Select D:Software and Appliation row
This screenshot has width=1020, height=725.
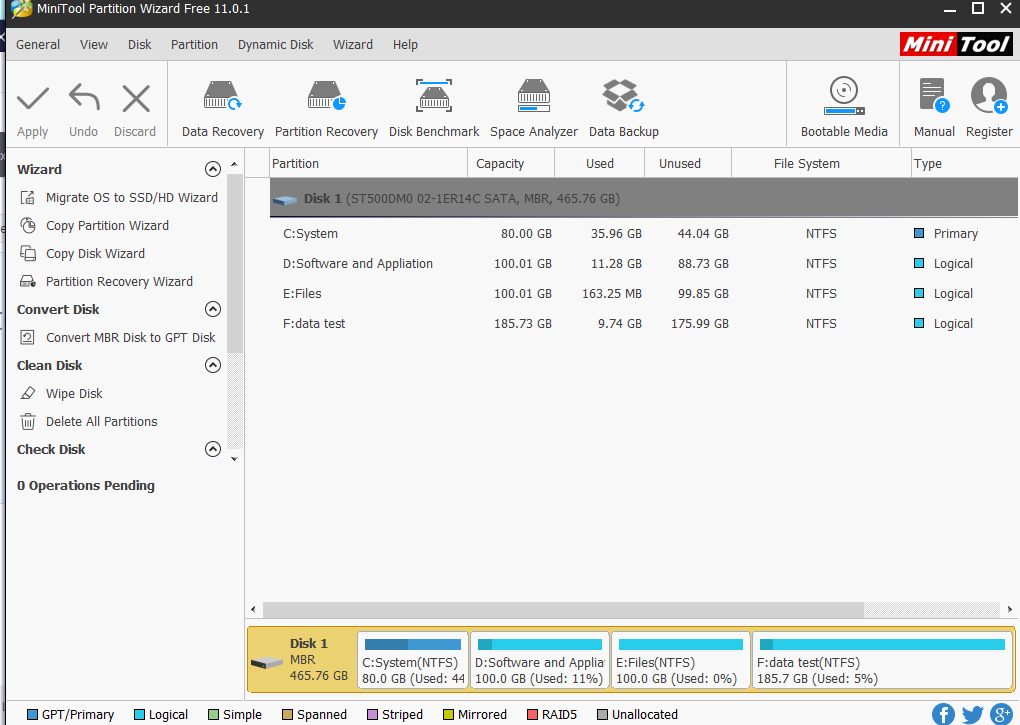click(644, 263)
